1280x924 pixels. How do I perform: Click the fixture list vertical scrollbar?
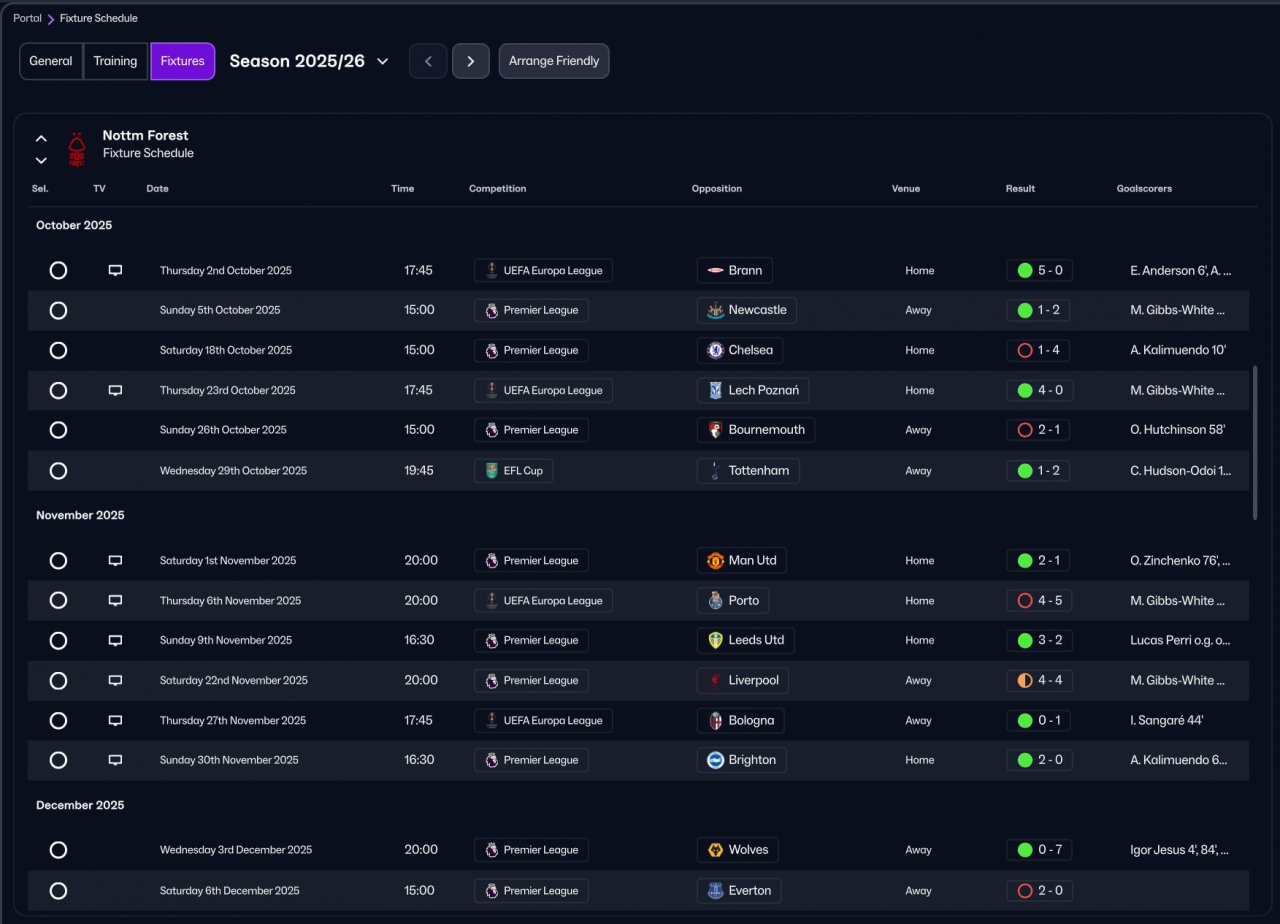[x=1255, y=442]
